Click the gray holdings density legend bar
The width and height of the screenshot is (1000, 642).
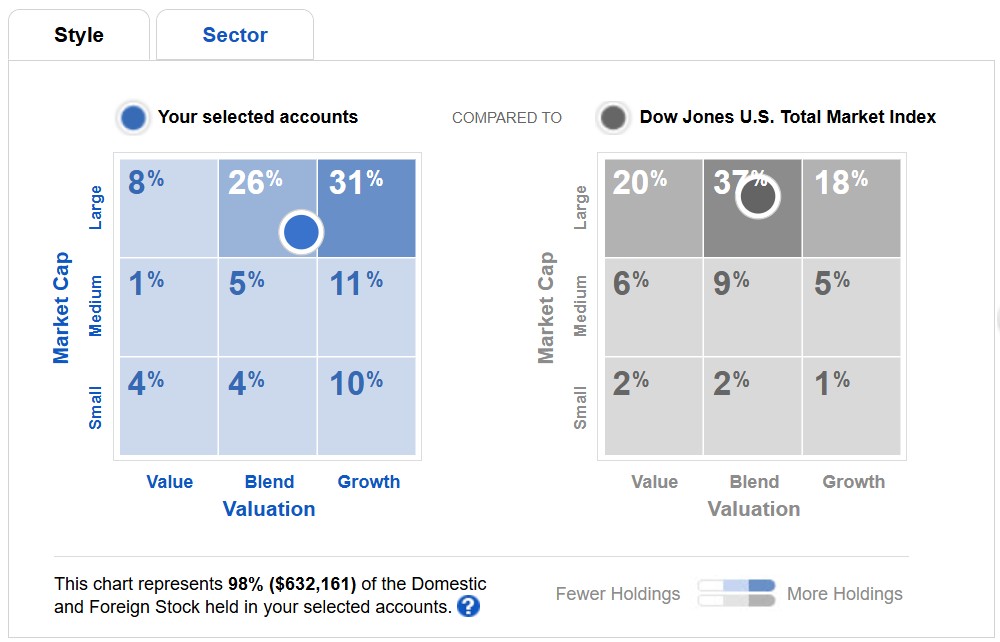[x=736, y=600]
